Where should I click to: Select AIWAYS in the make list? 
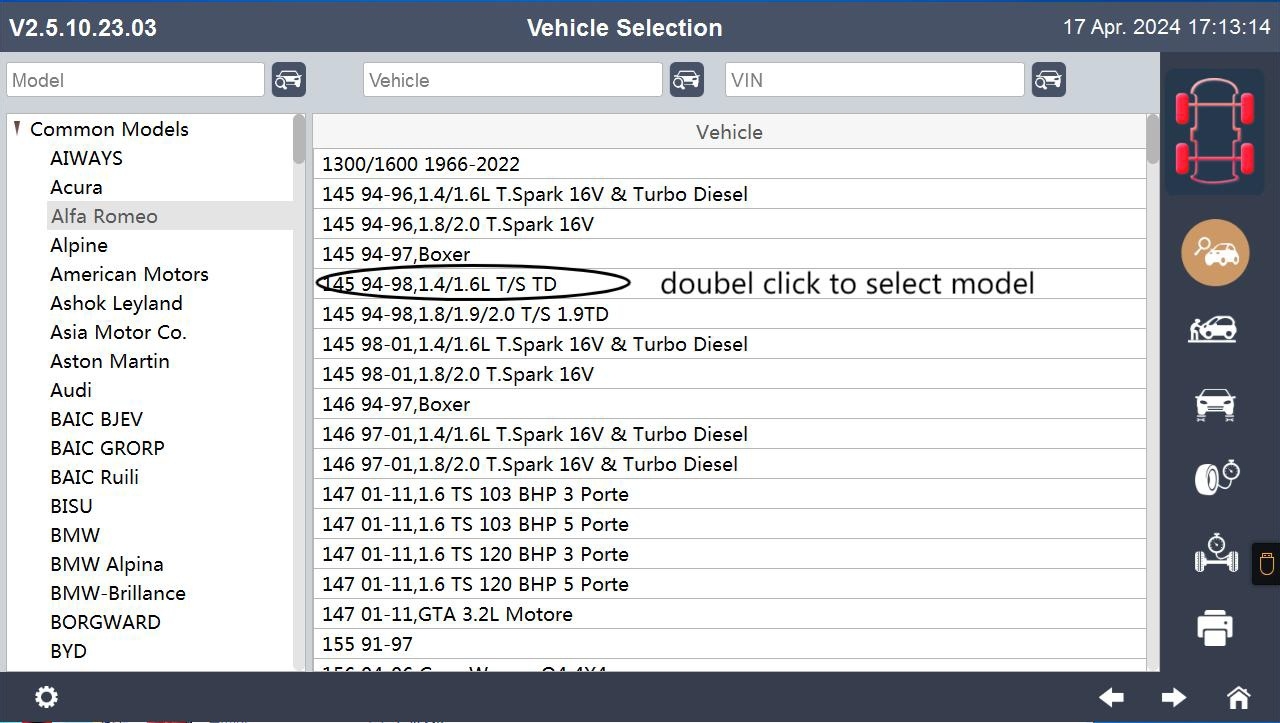click(87, 158)
